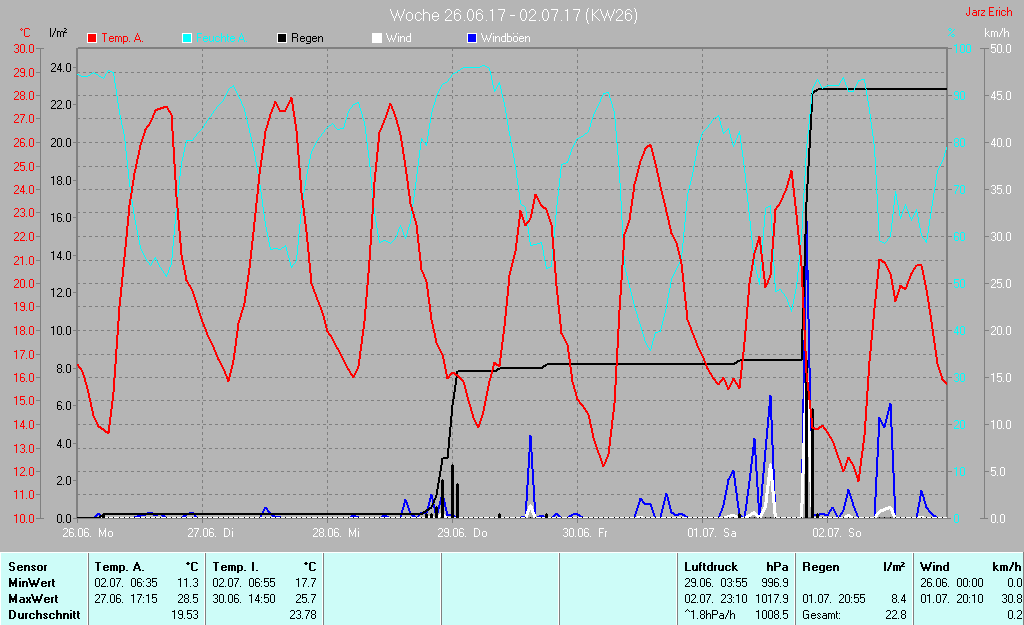Viewport: 1024px width, 625px height.
Task: Click the air pressure minimum '996.9'
Action: [775, 583]
